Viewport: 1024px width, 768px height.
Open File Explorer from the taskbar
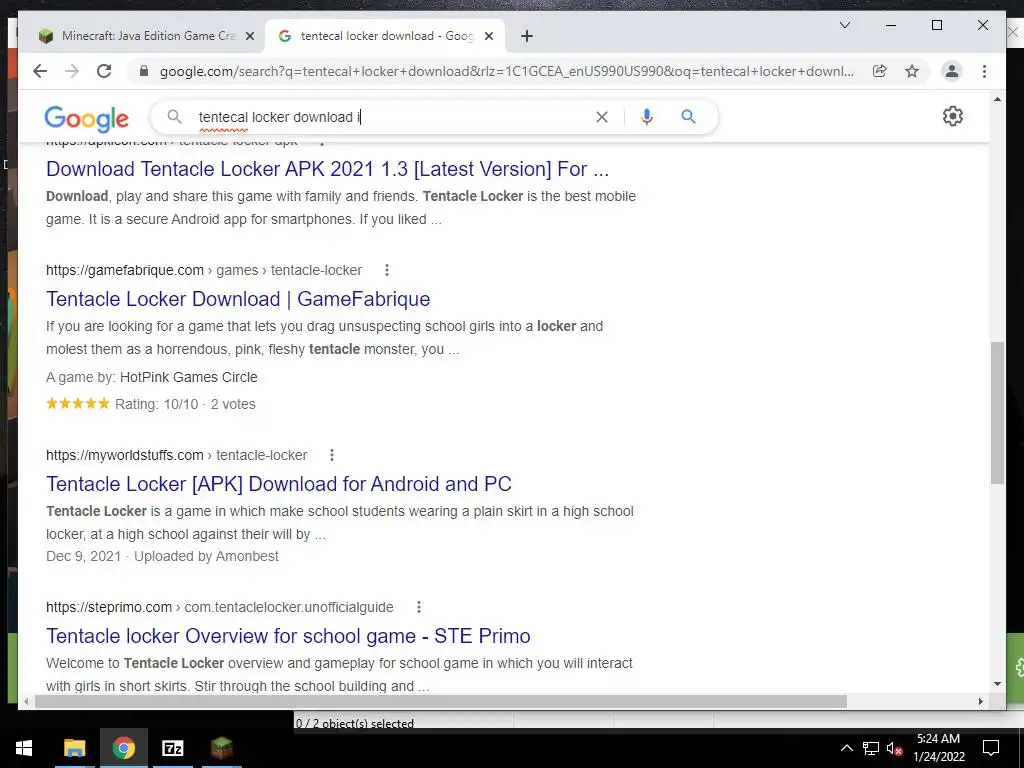click(x=74, y=748)
